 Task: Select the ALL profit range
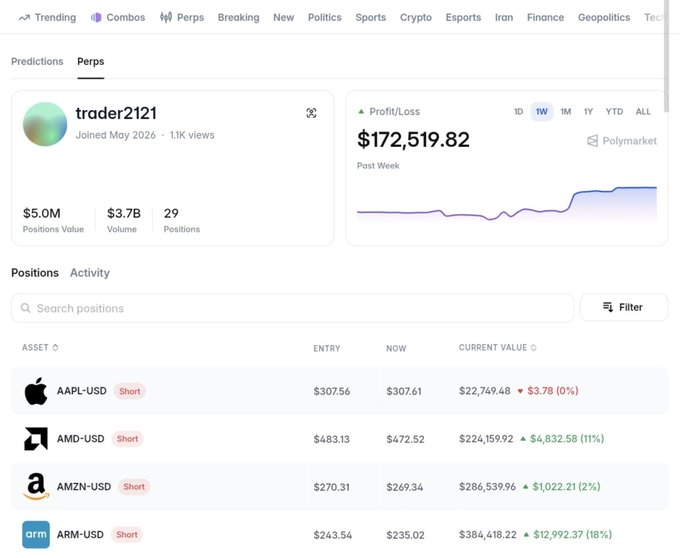point(643,112)
